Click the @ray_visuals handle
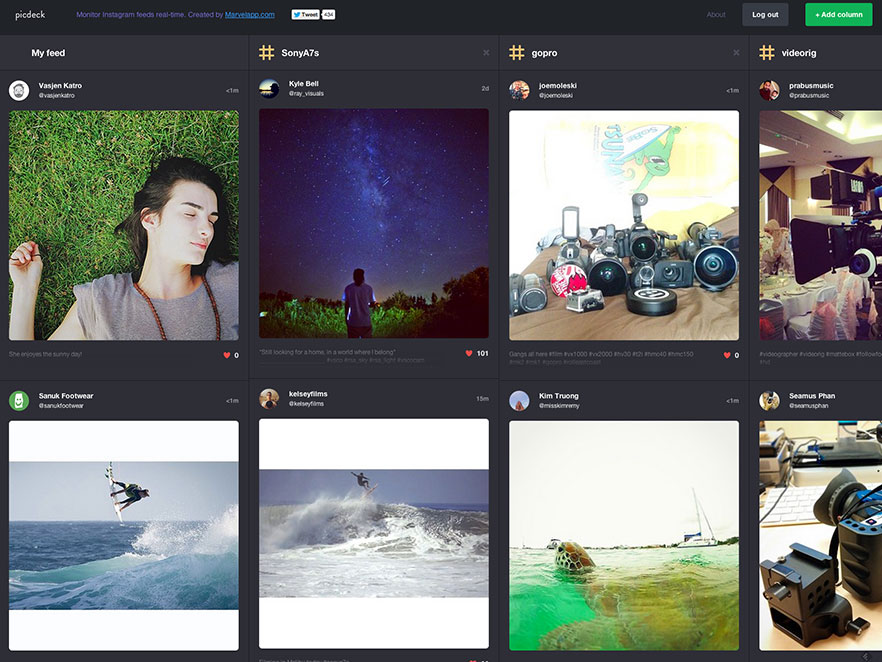 [x=306, y=93]
